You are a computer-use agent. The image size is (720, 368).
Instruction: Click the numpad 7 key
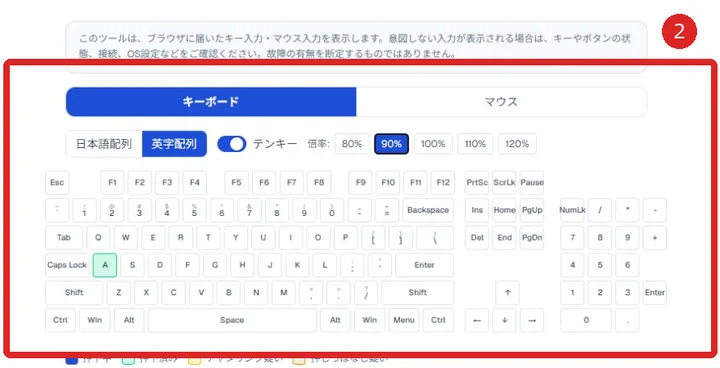point(572,238)
